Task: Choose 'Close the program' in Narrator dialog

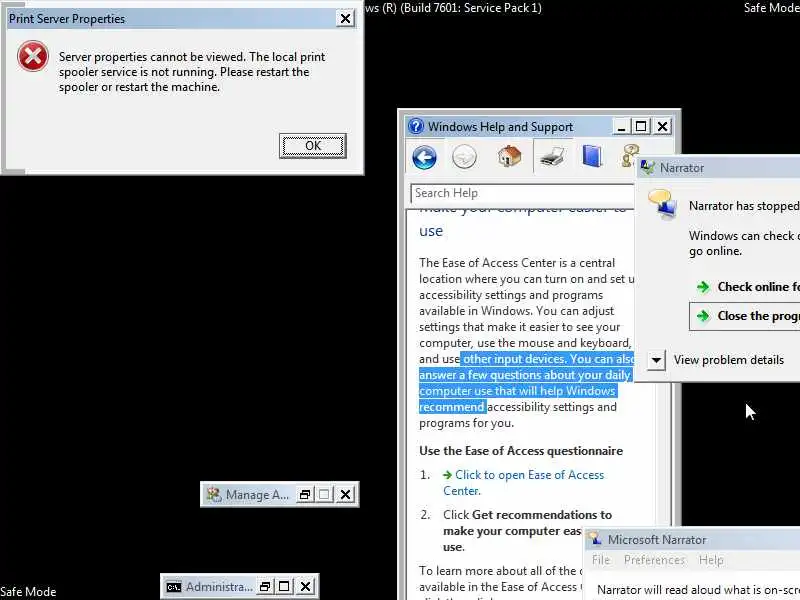Action: point(745,316)
